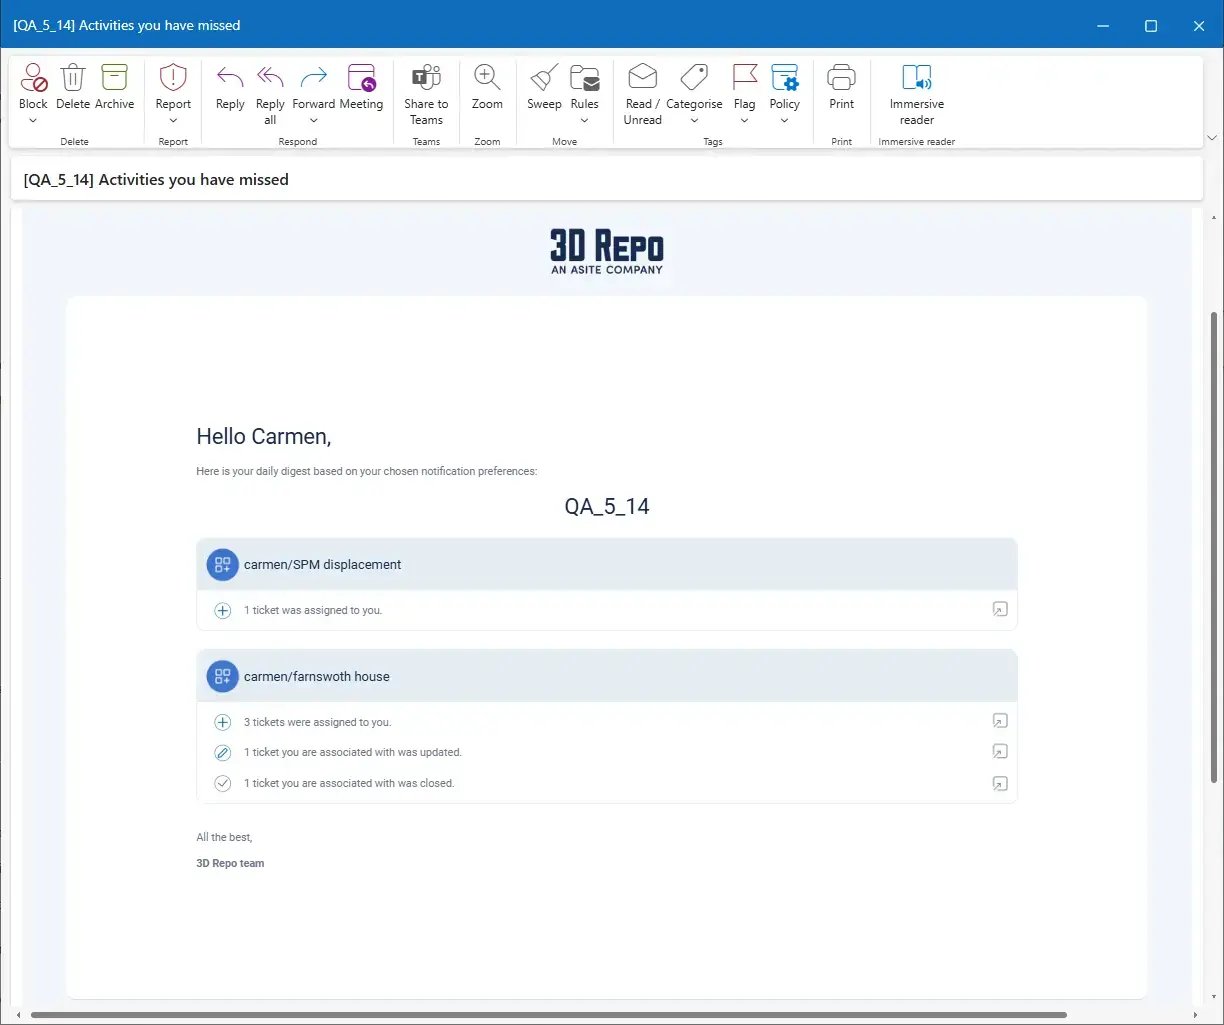Screen dimensions: 1224x1025
Task: Click the plus icon beside '1 ticket was assigned'
Action: pyautogui.click(x=223, y=610)
